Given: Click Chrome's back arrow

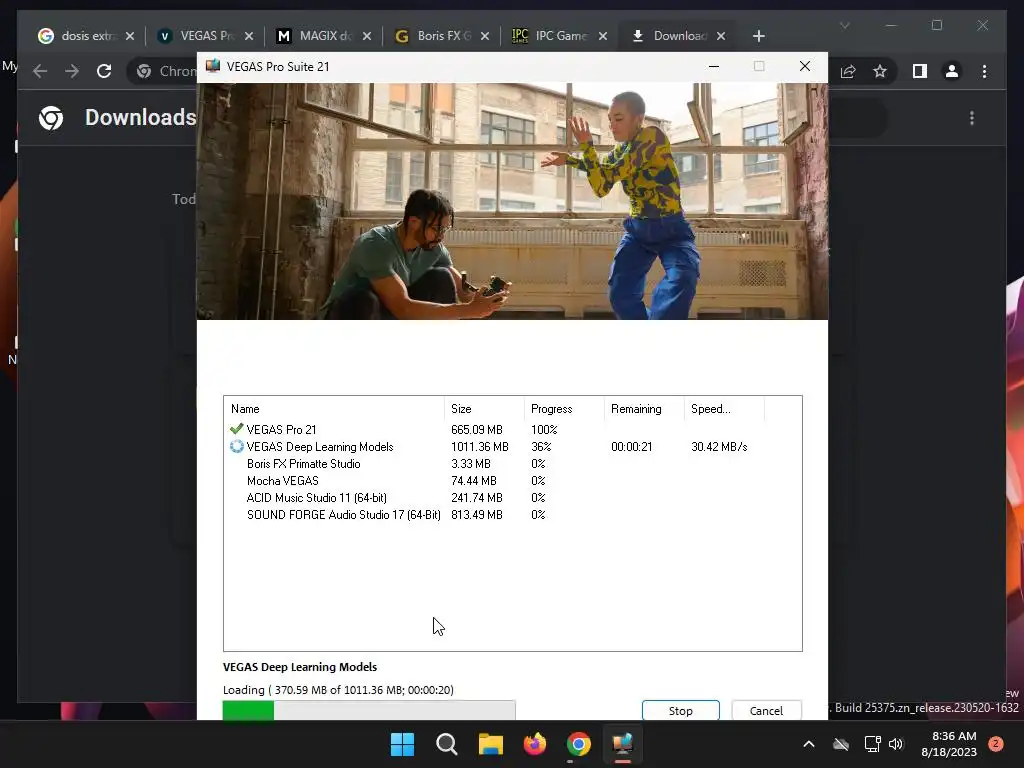Looking at the screenshot, I should tap(40, 71).
